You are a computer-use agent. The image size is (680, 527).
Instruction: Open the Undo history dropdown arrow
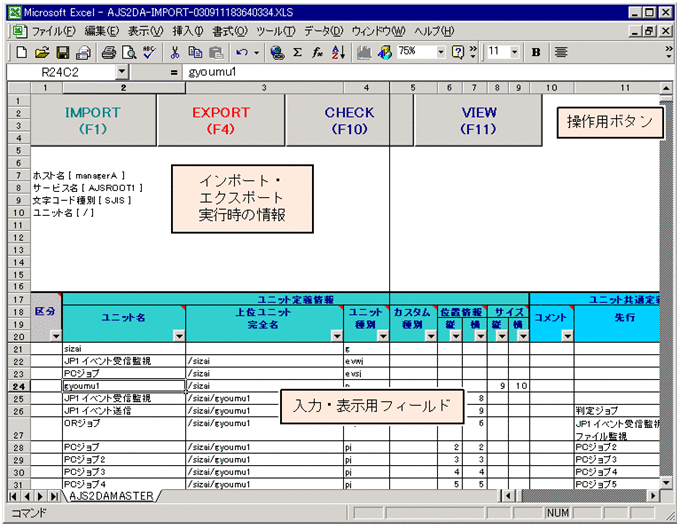coord(256,52)
